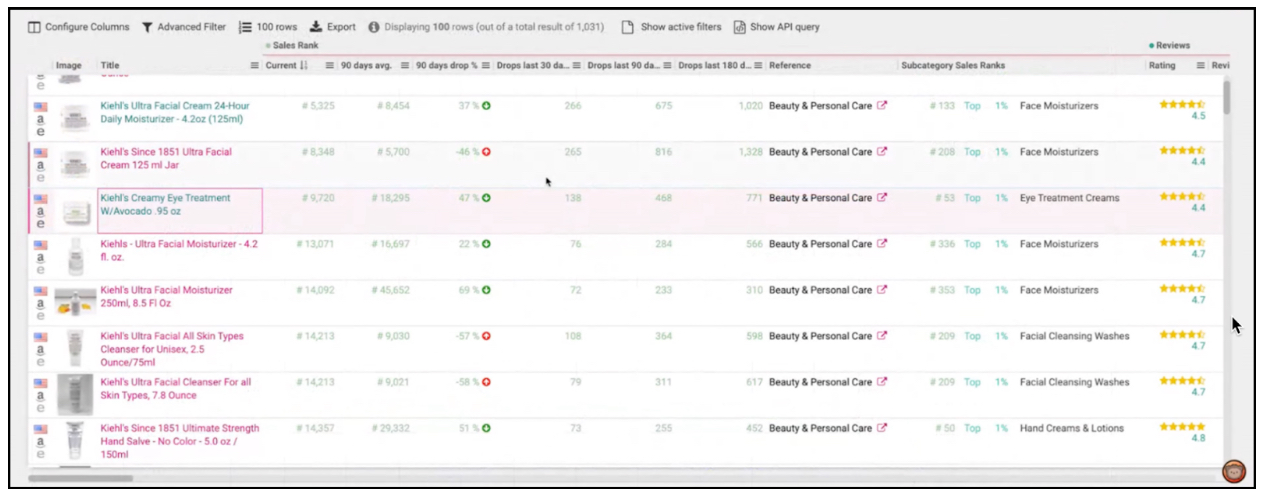Click thumbnail of Ultra Facial Moisturizer 250ml
The height and width of the screenshot is (496, 1262).
[75, 302]
